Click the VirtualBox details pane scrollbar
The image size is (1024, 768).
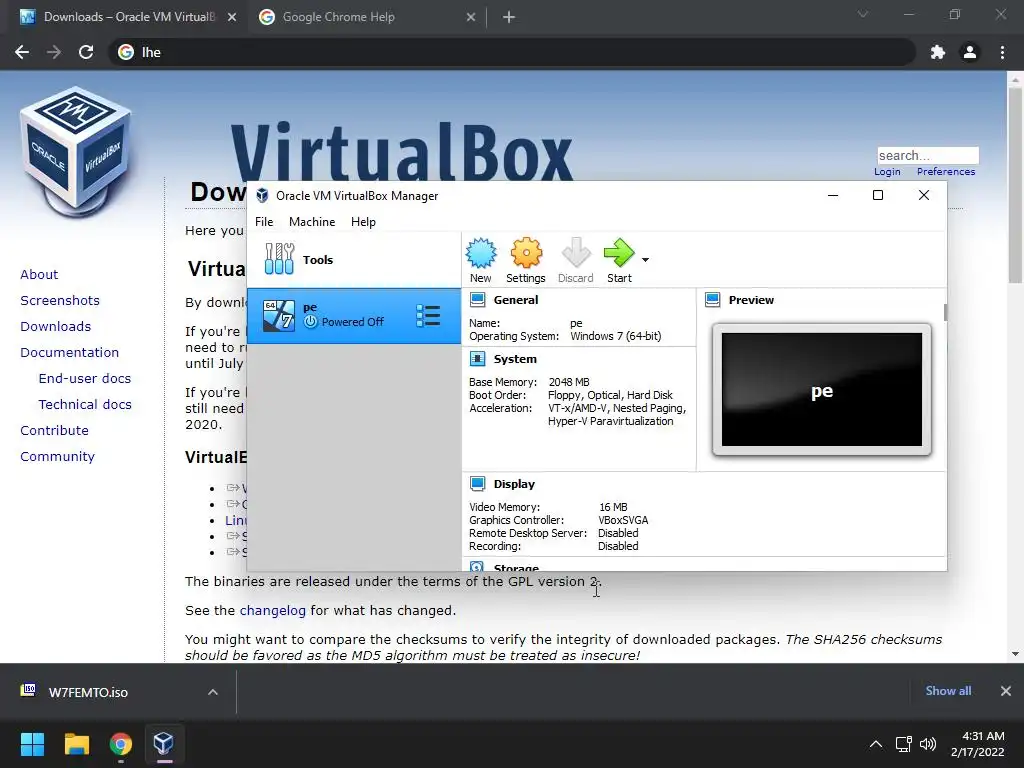point(945,312)
